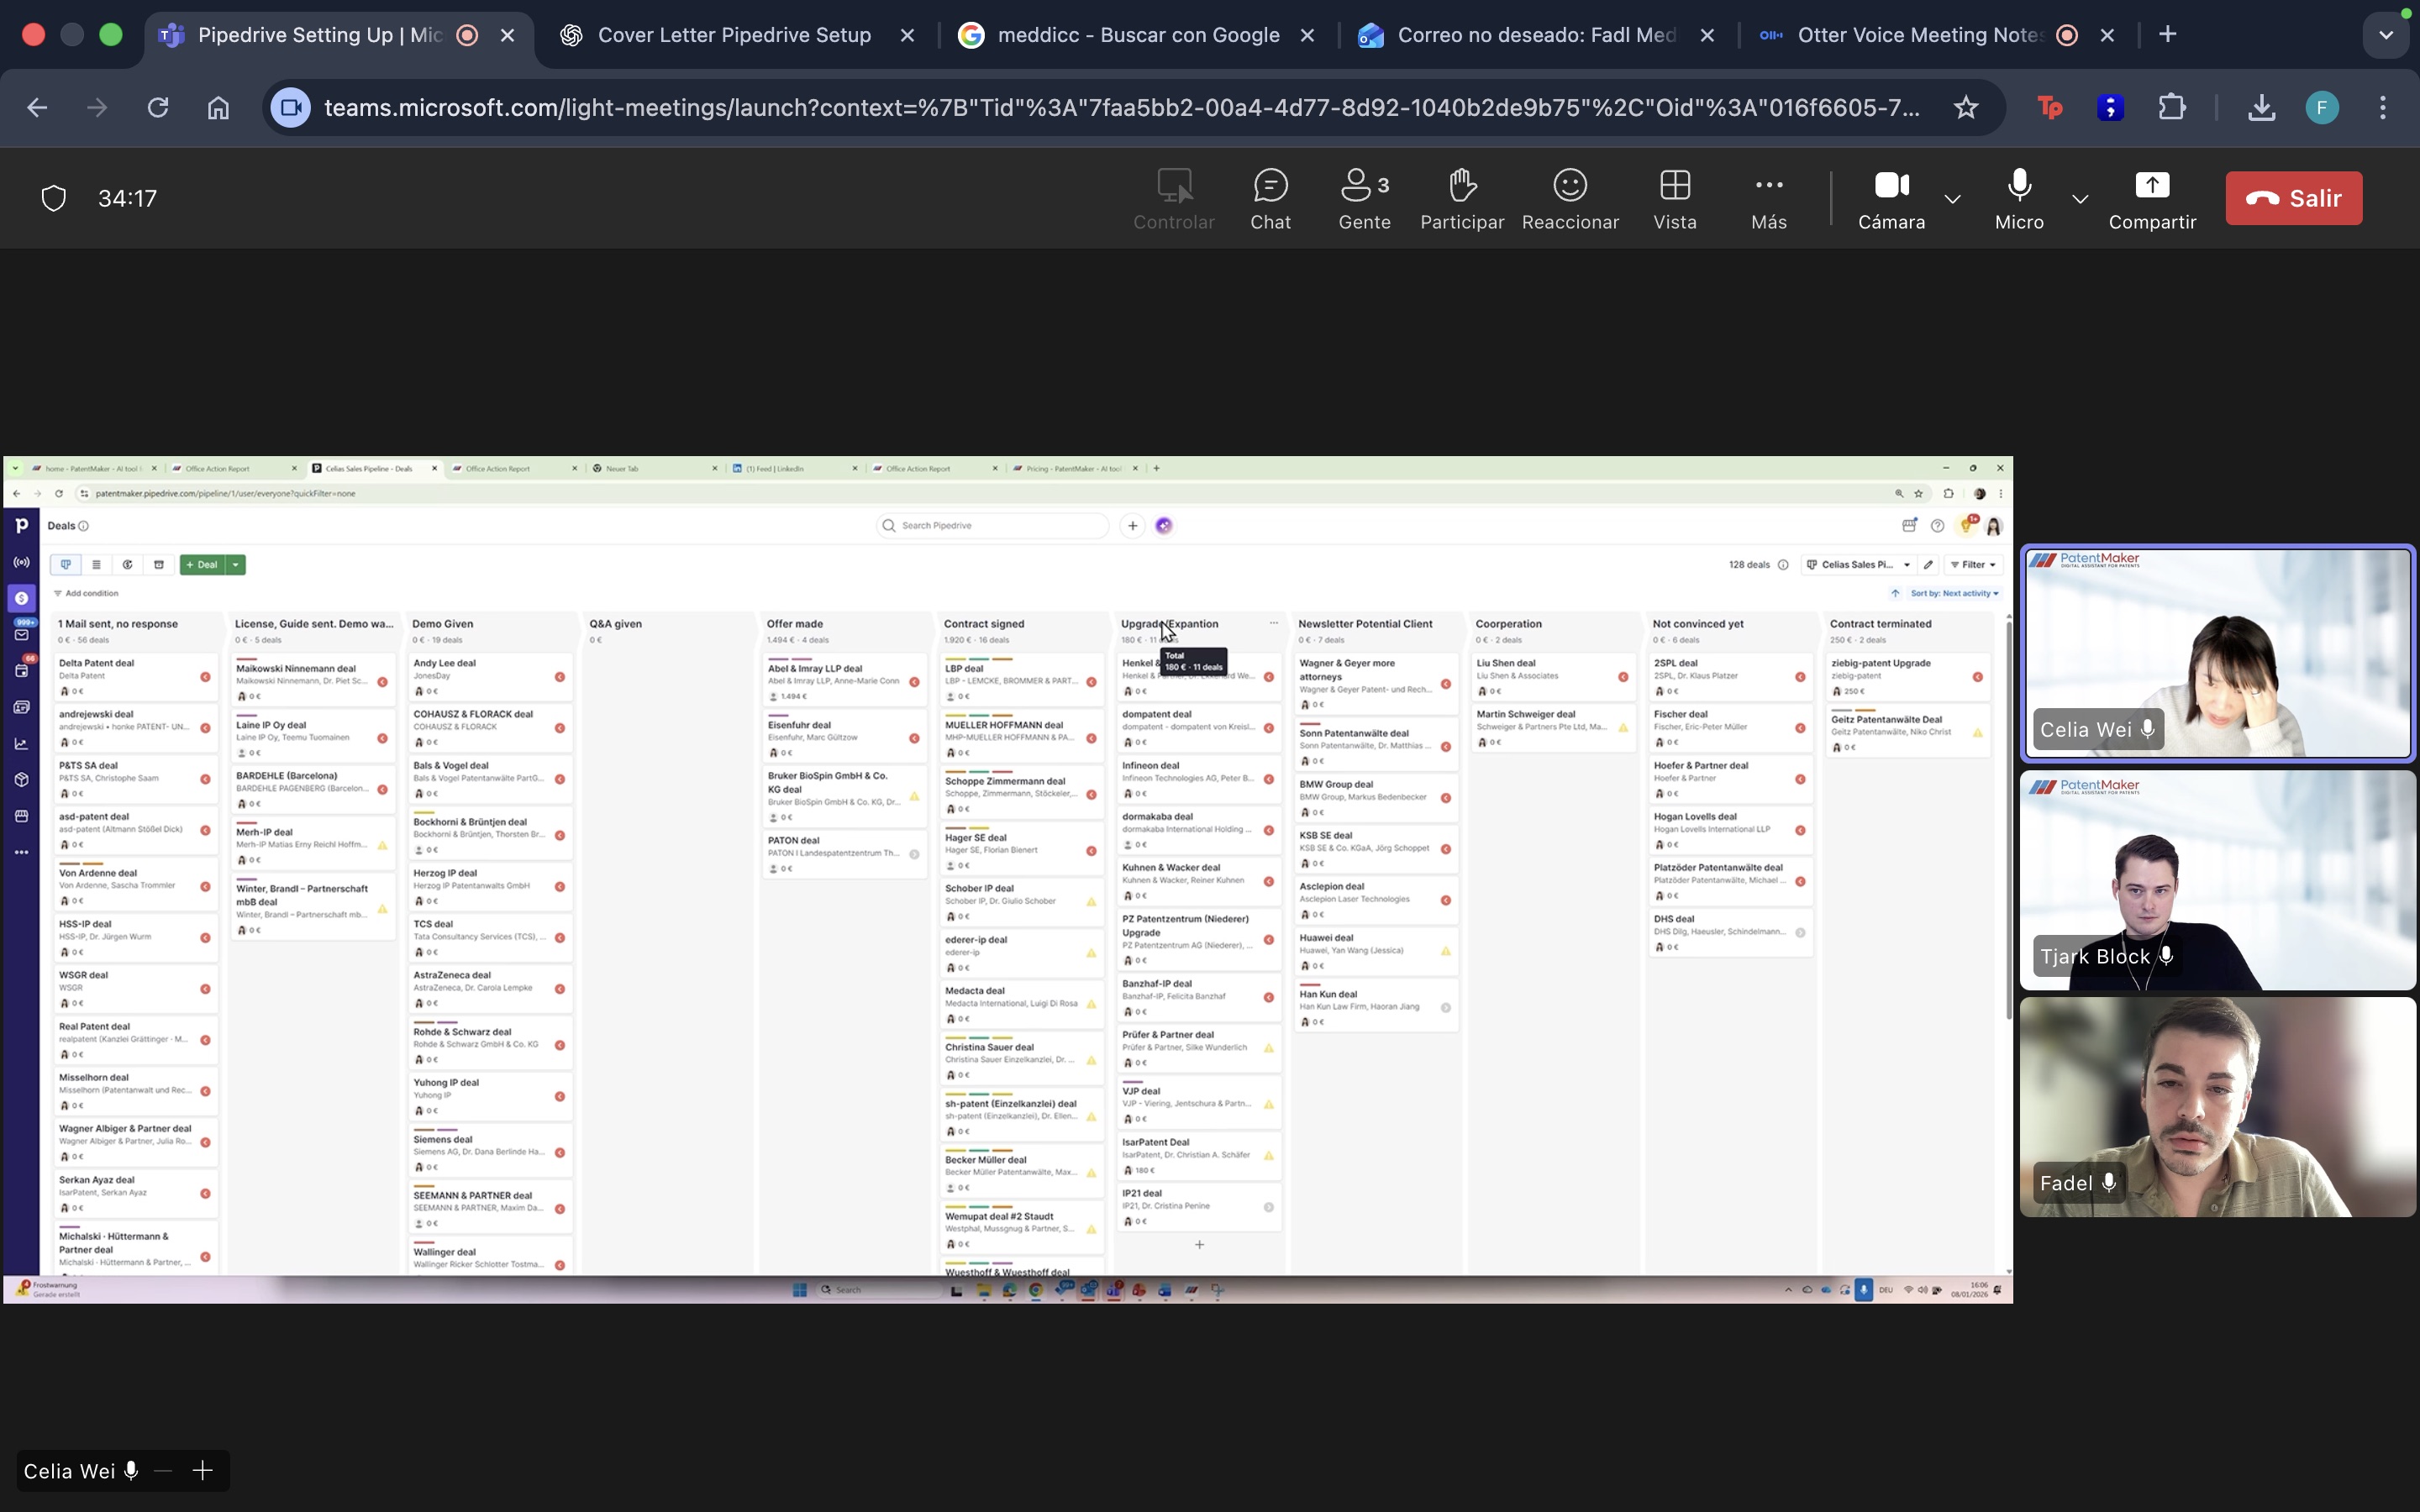
Task: Expand the Micro options chevron
Action: (2080, 199)
